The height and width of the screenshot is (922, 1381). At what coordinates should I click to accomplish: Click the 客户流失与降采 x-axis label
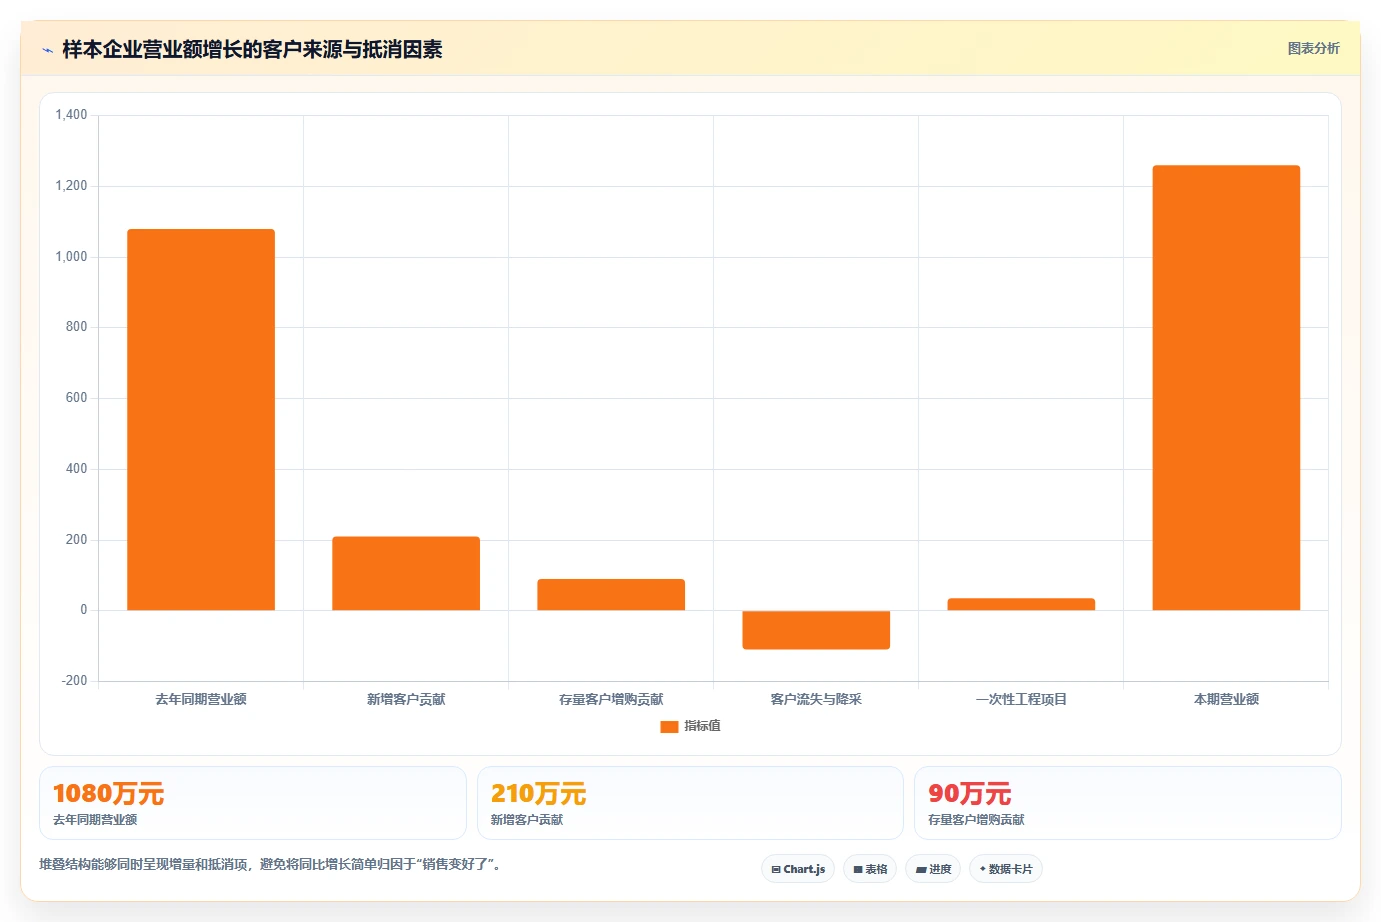coord(816,699)
